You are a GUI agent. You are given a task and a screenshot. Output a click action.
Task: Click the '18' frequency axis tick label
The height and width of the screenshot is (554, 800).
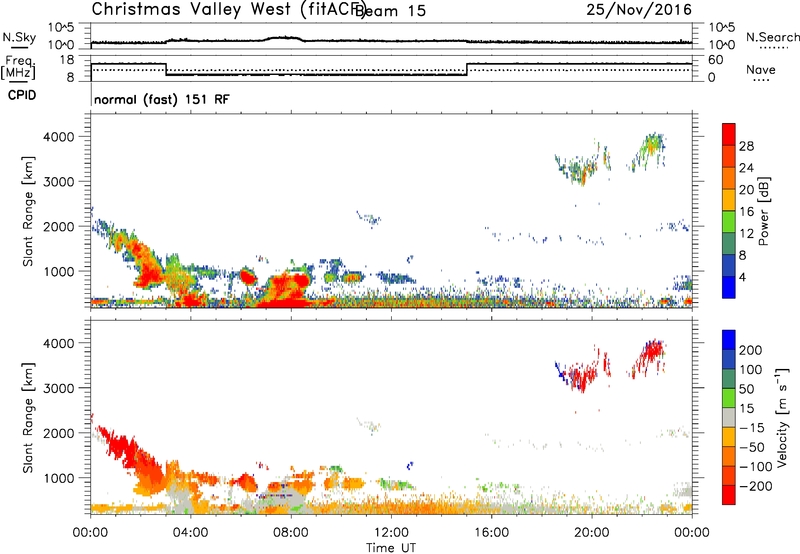point(67,60)
